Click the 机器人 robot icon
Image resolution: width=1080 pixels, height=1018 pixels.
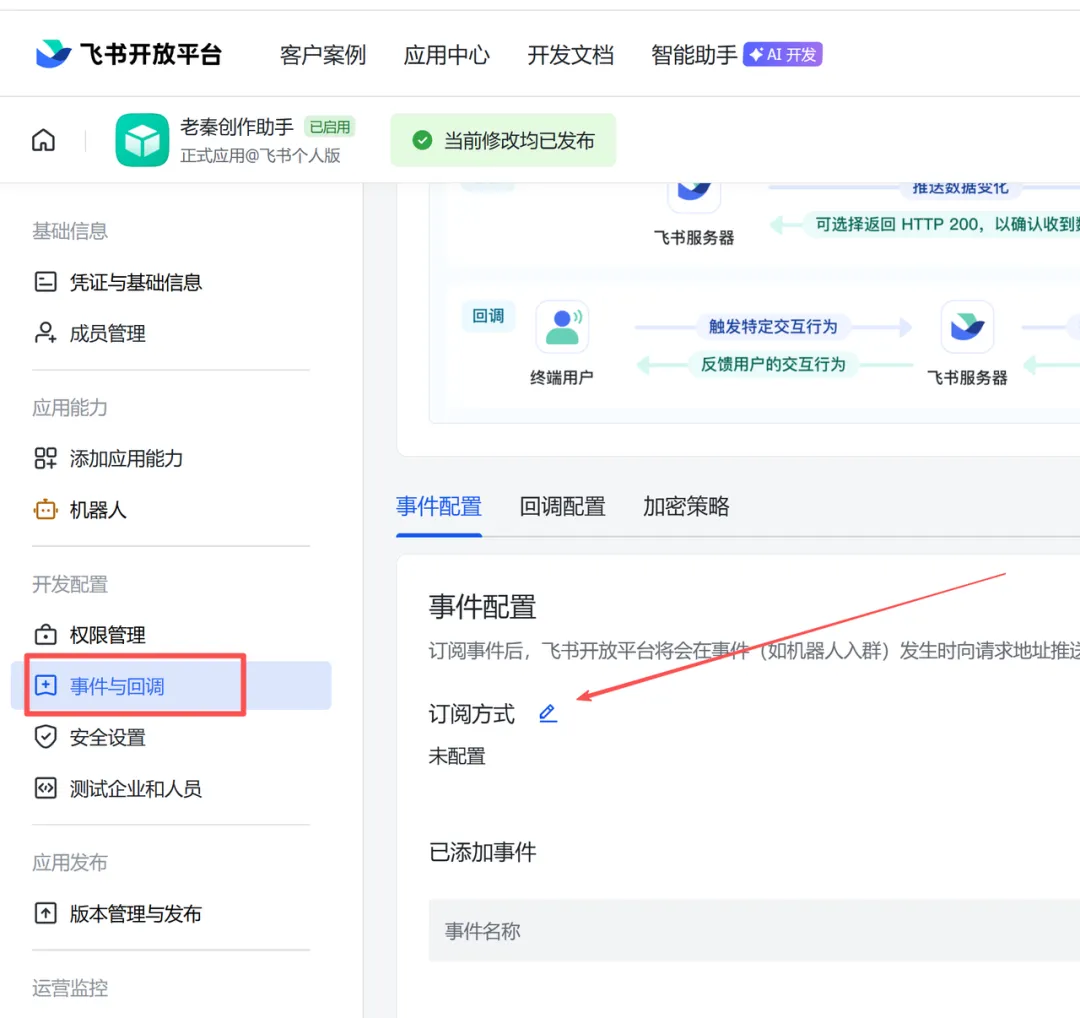[45, 510]
